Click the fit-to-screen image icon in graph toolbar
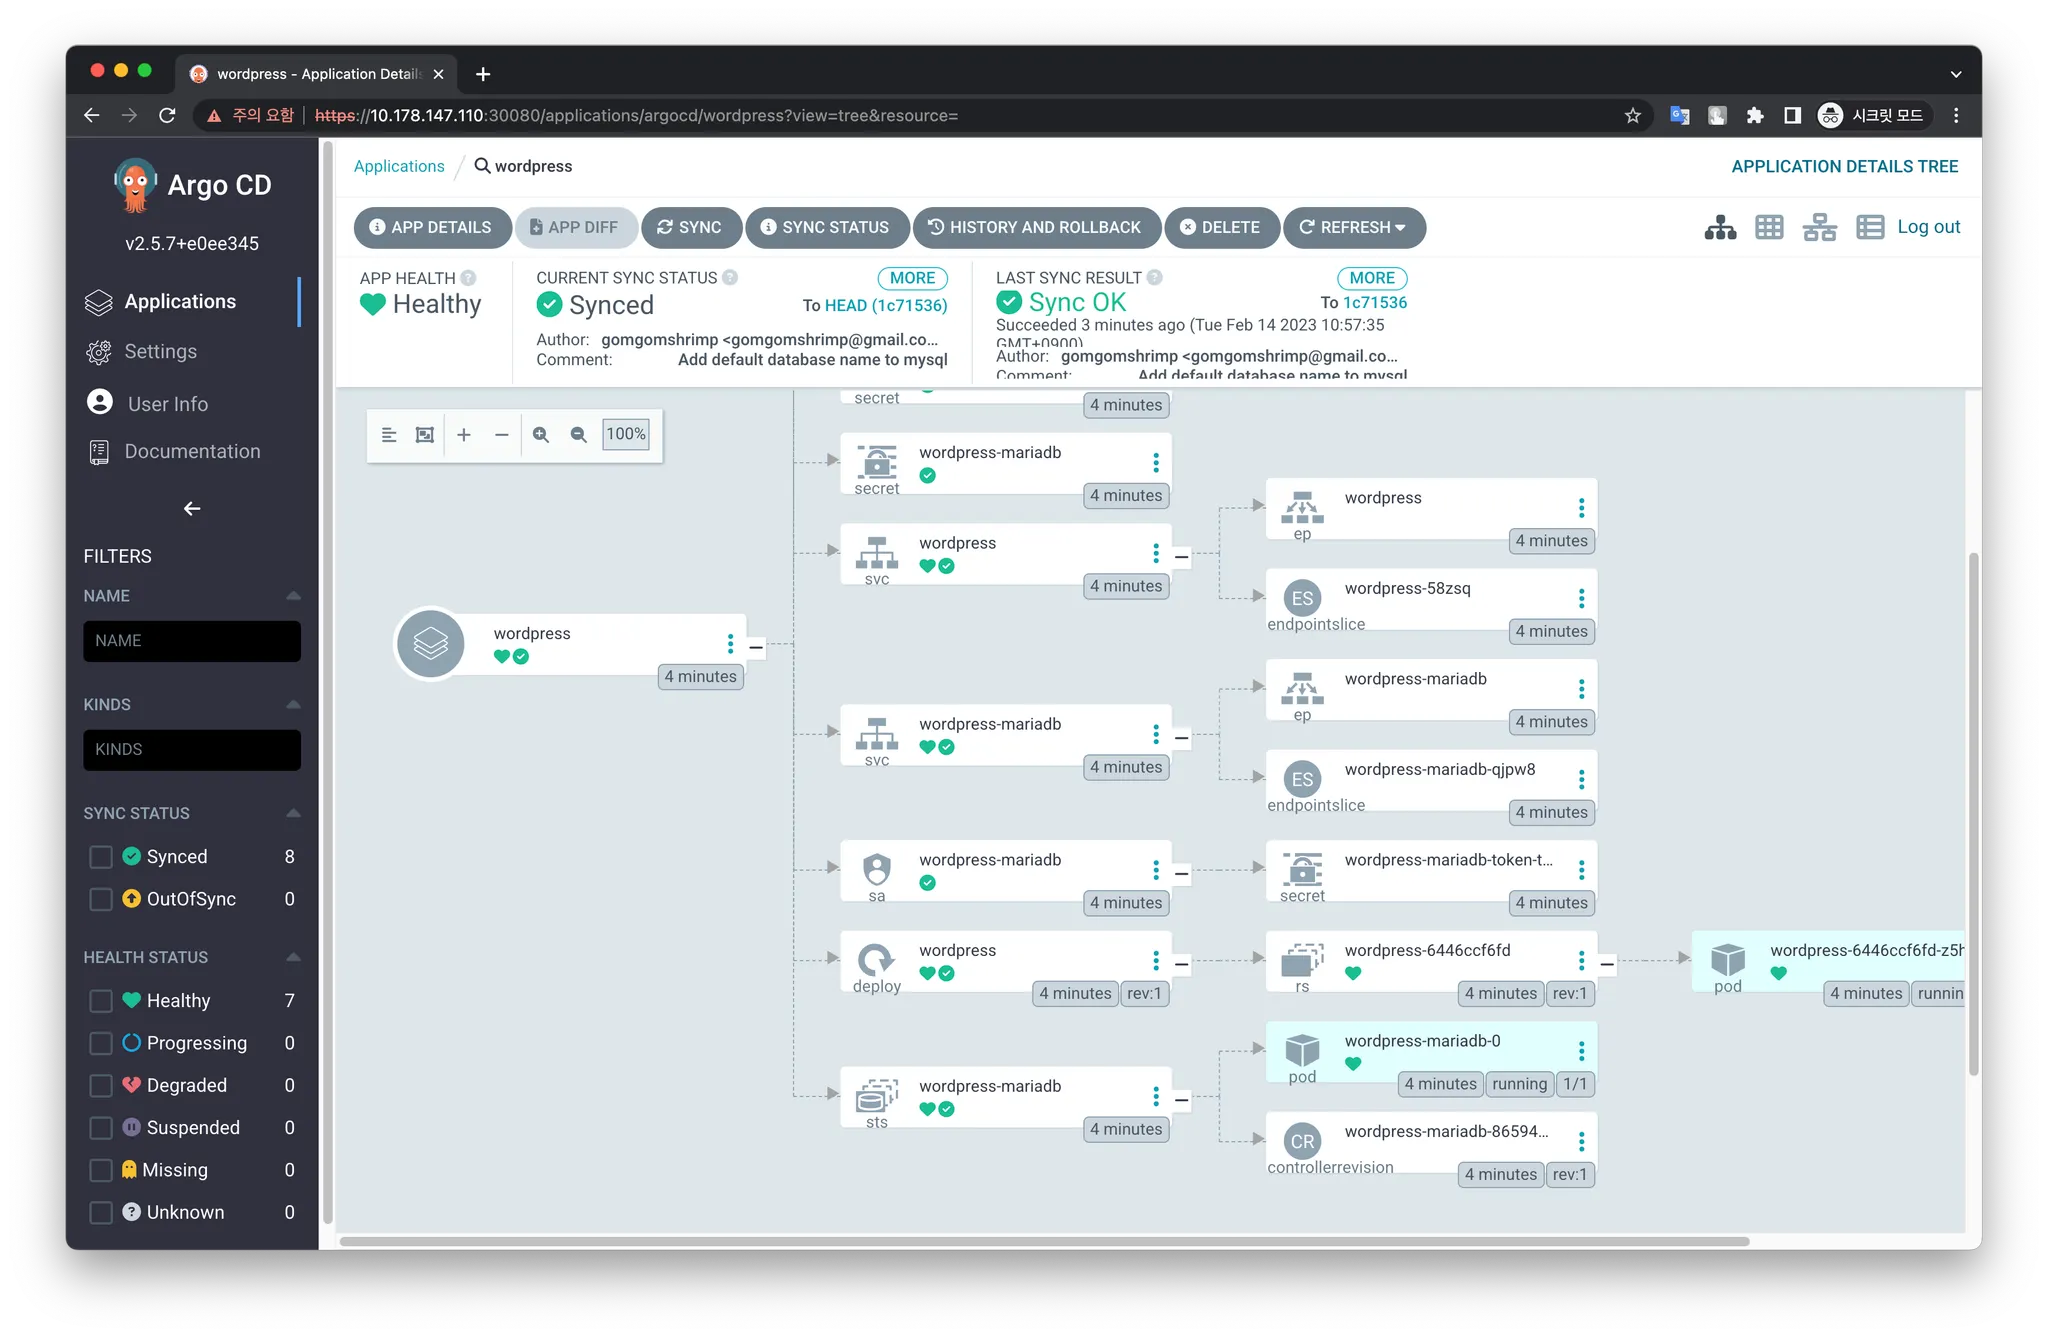The width and height of the screenshot is (2048, 1337). click(x=425, y=435)
